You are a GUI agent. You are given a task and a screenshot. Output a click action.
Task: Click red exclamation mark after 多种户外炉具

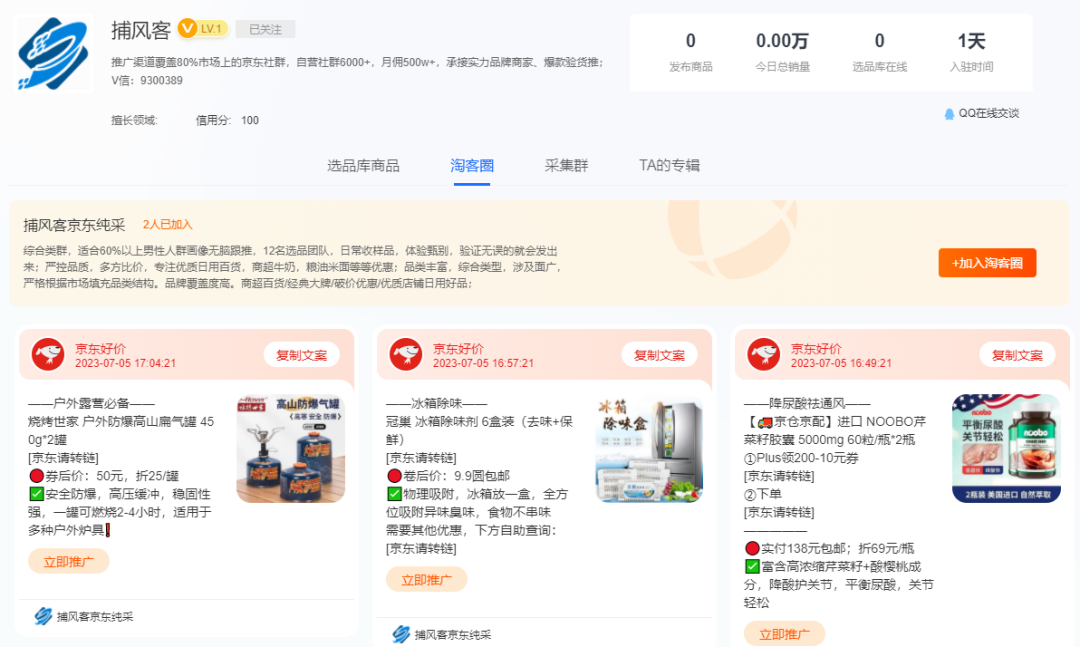[107, 530]
